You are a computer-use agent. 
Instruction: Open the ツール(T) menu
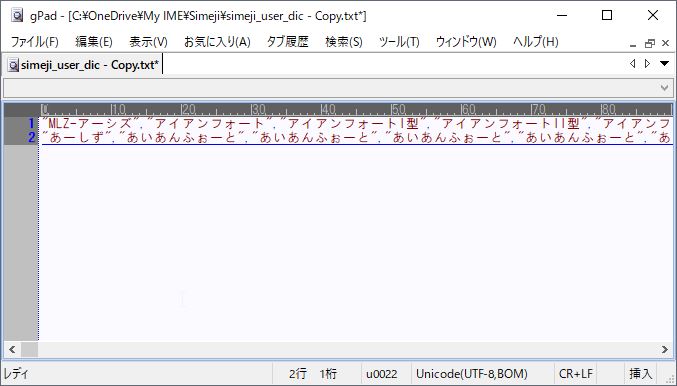pos(399,42)
